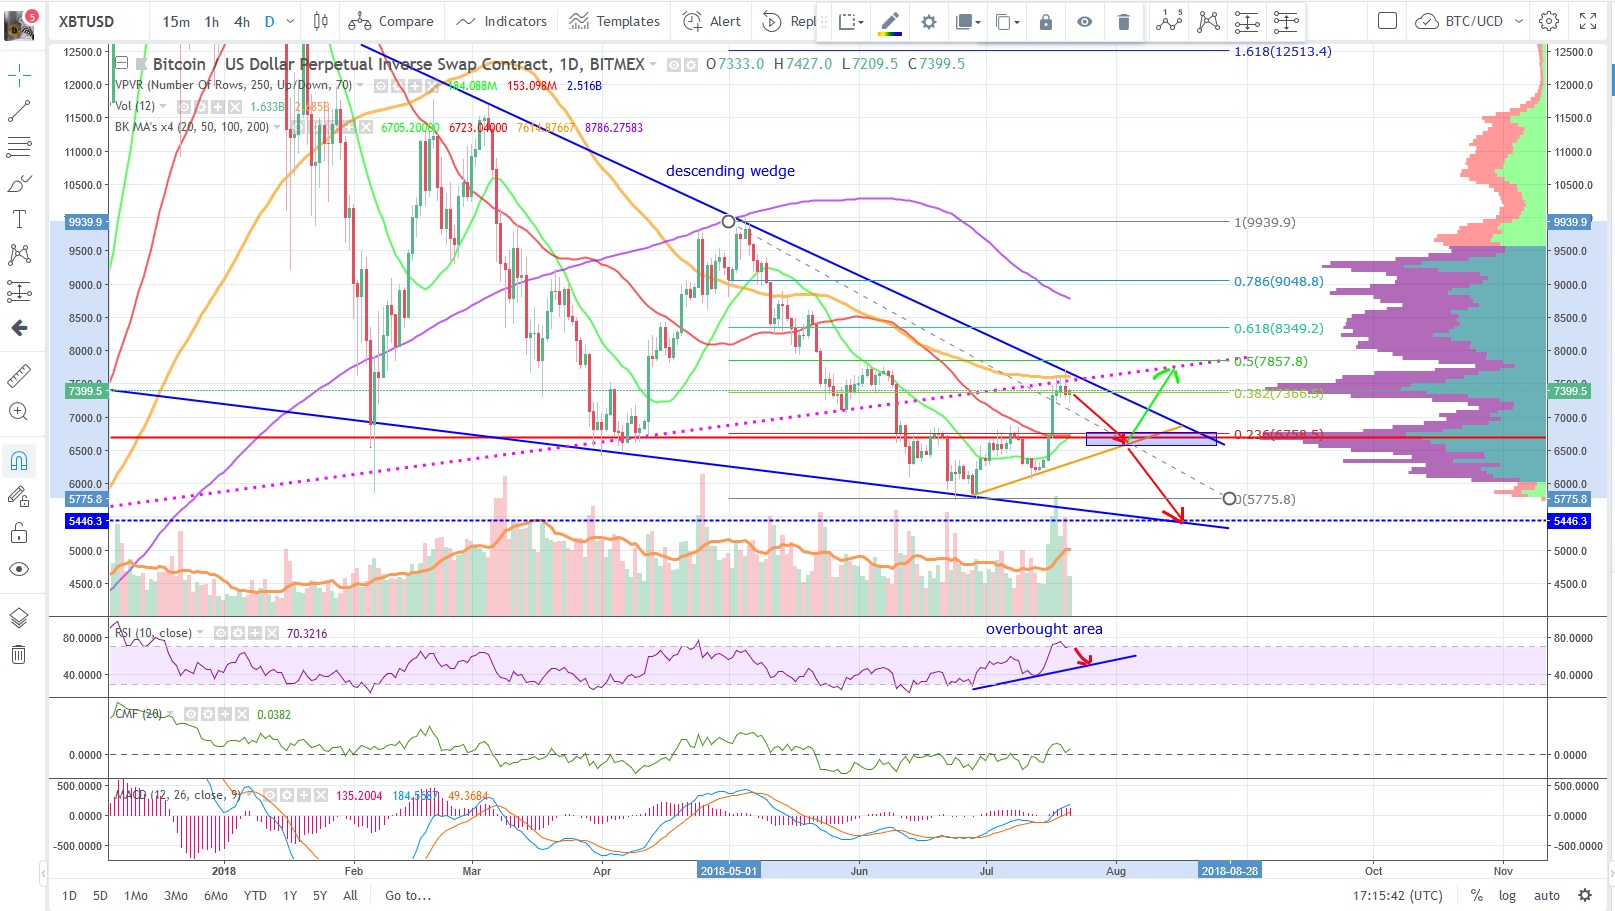
Task: Select the brush drawing tool
Action: tap(19, 184)
